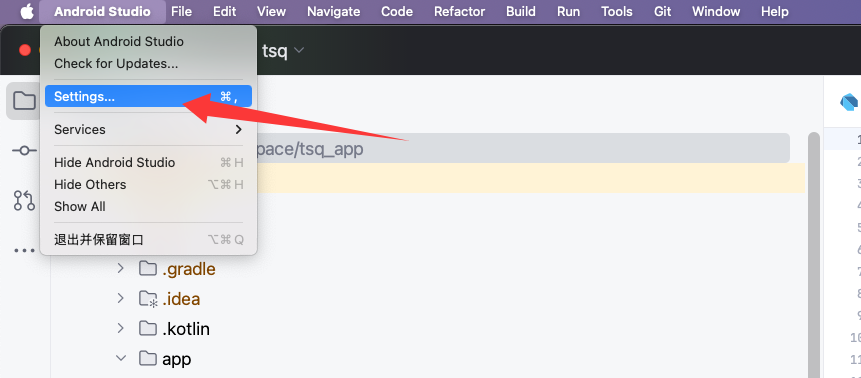Choose Hide Others

point(148,185)
